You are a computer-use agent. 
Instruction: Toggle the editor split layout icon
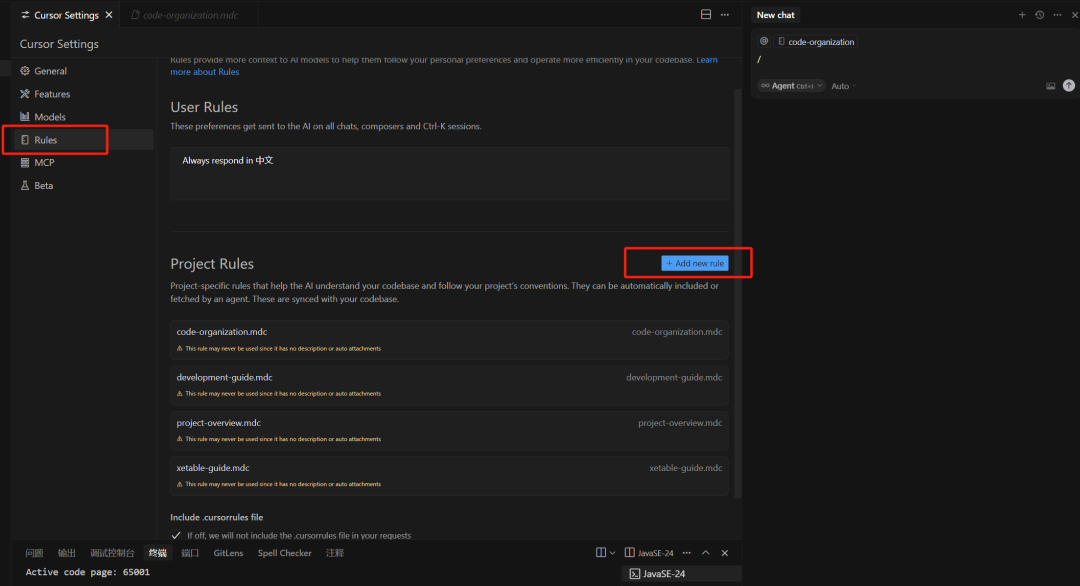706,14
